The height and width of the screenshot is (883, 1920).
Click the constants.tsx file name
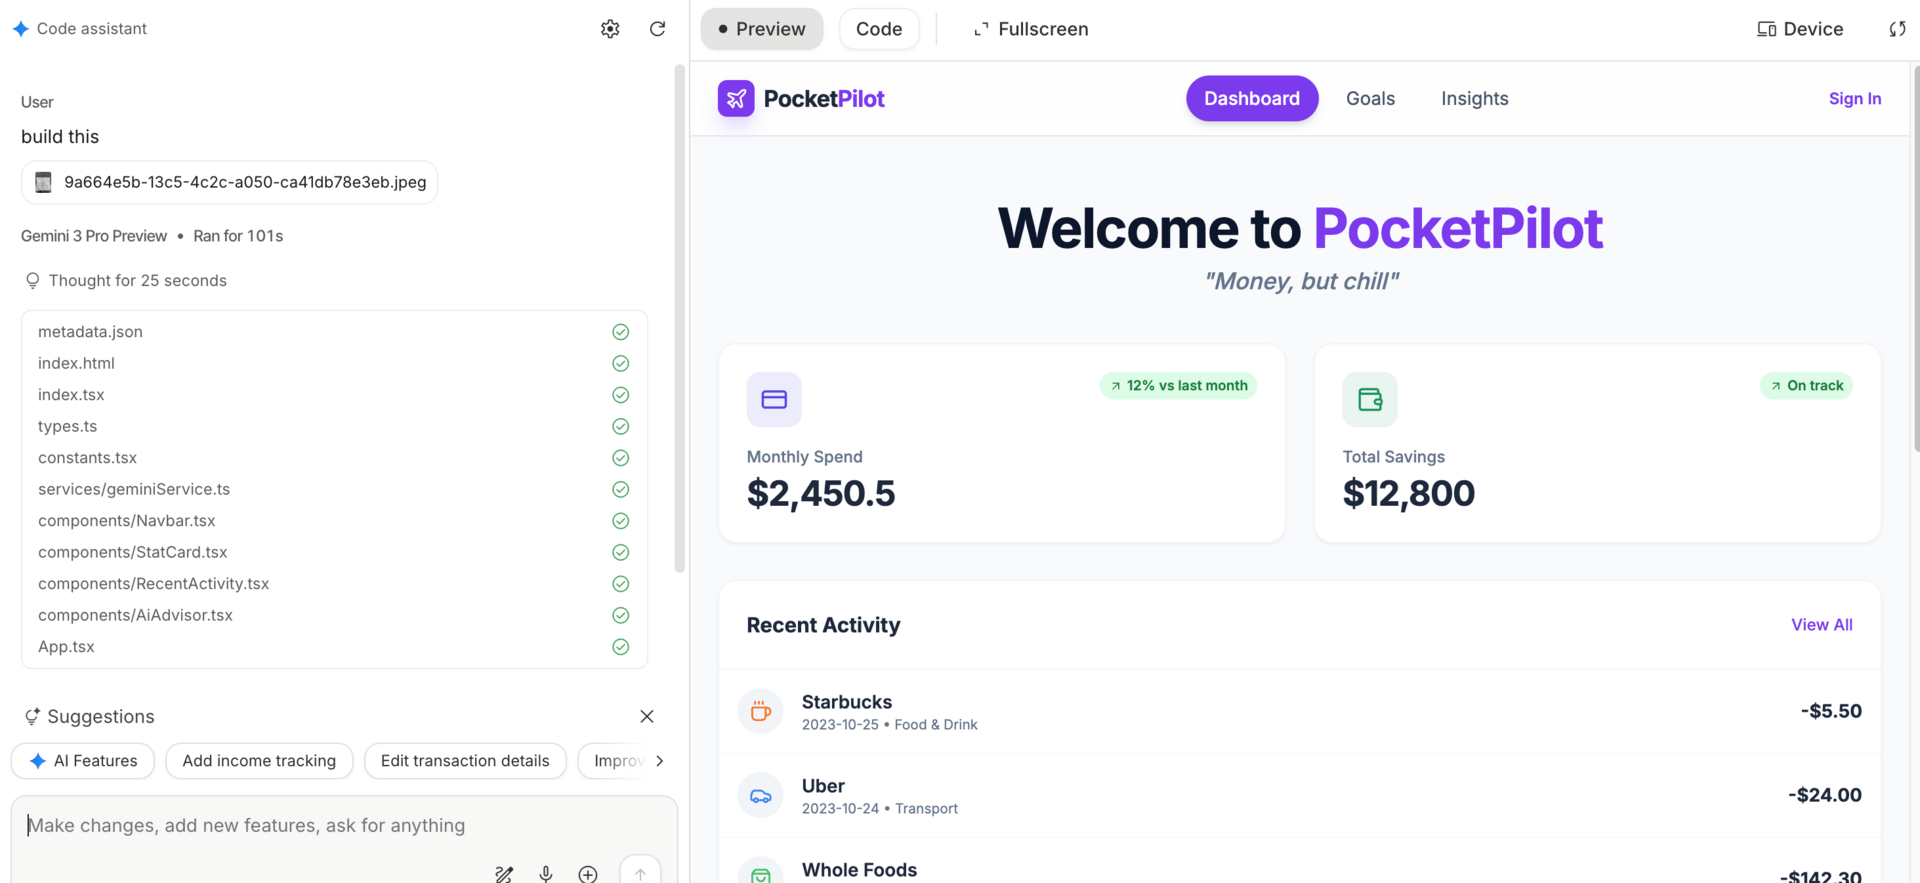87,458
